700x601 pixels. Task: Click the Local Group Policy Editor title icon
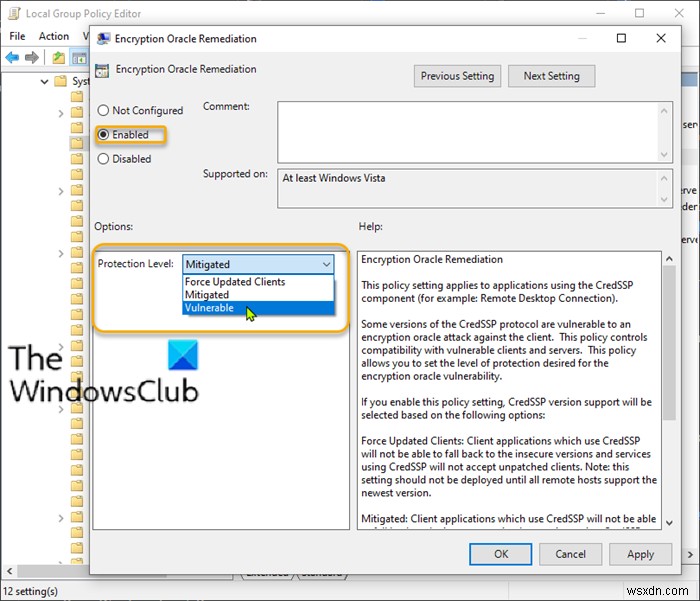click(x=14, y=13)
